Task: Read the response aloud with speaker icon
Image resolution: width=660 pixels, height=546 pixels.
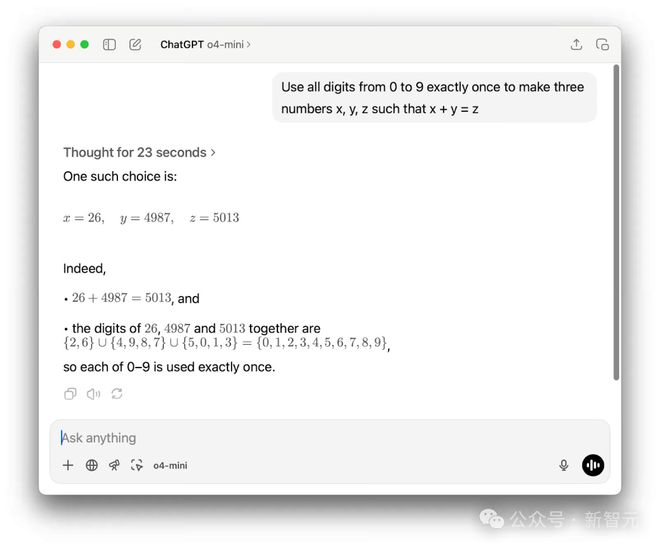Action: (x=93, y=394)
